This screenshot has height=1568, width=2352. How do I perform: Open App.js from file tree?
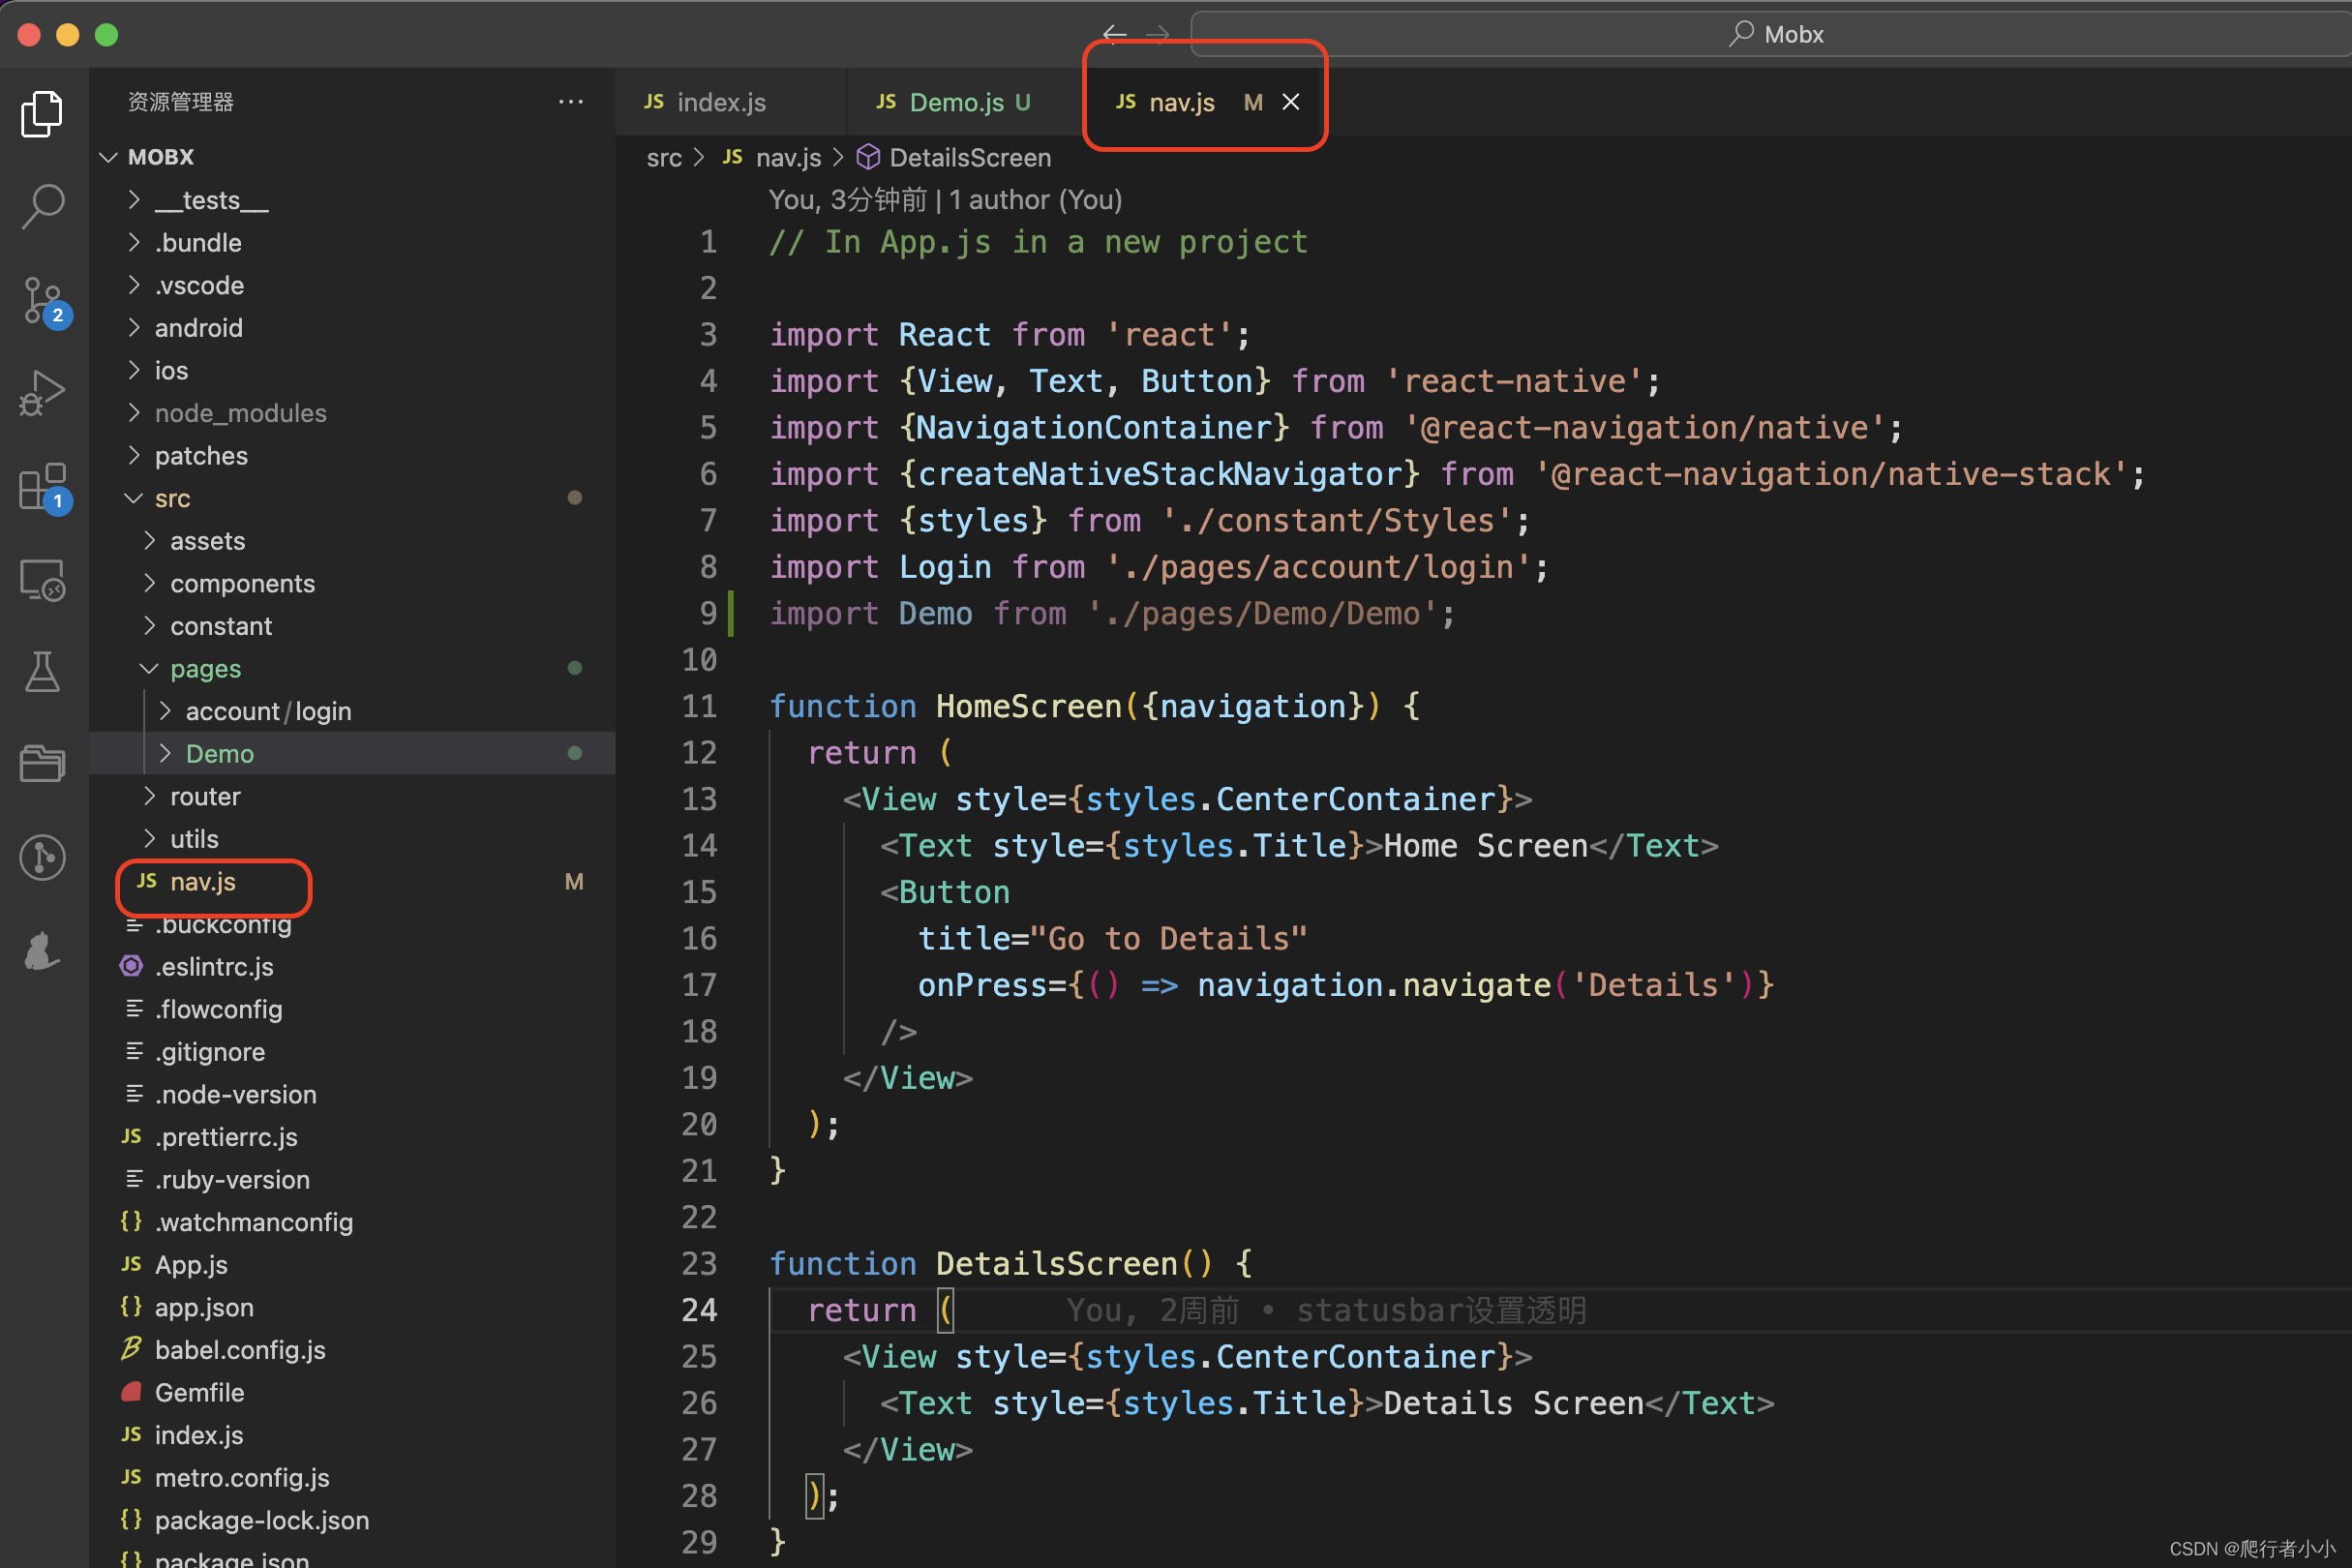[191, 1264]
